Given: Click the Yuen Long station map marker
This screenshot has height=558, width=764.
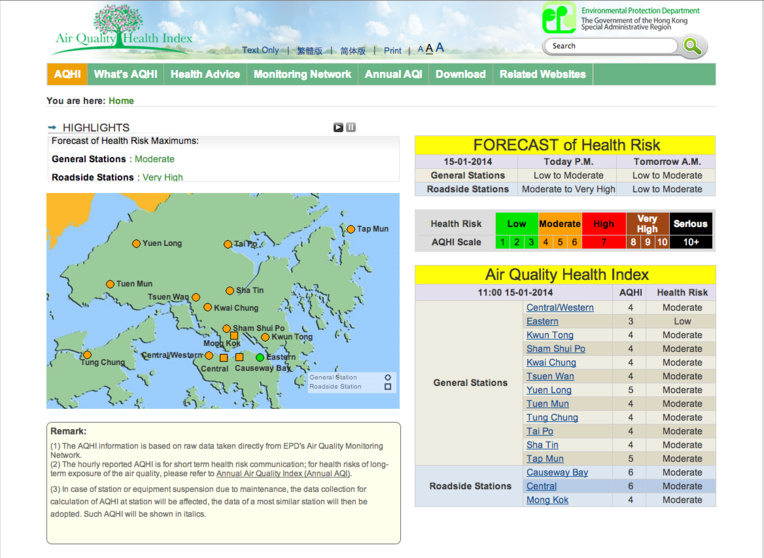Looking at the screenshot, I should coord(136,243).
